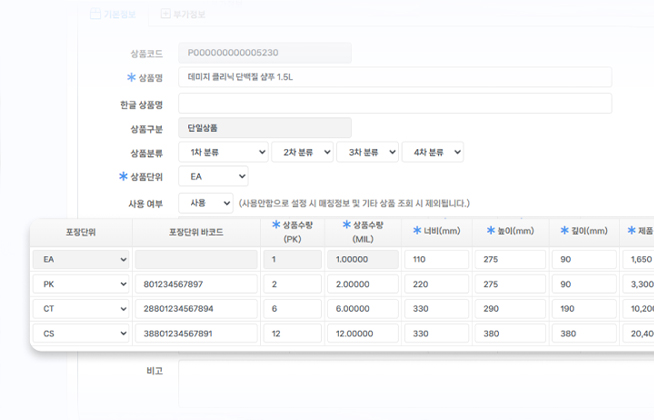Click the EA row length field 90

[584, 259]
